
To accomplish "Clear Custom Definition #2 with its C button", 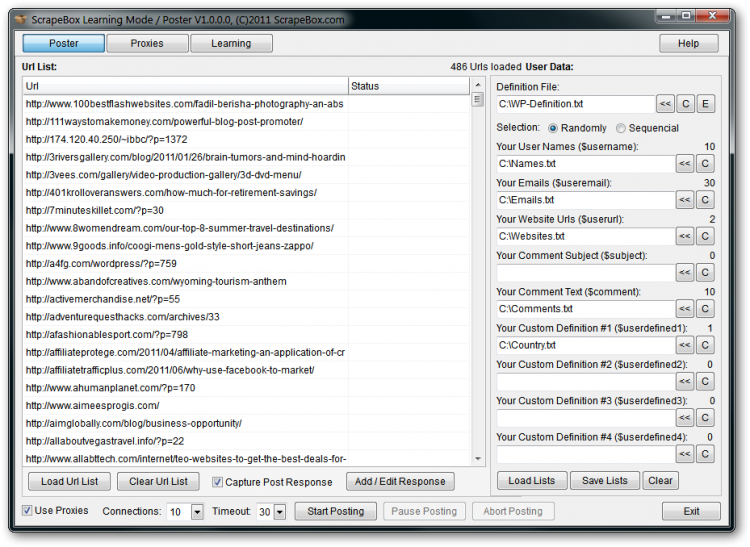I will point(705,382).
